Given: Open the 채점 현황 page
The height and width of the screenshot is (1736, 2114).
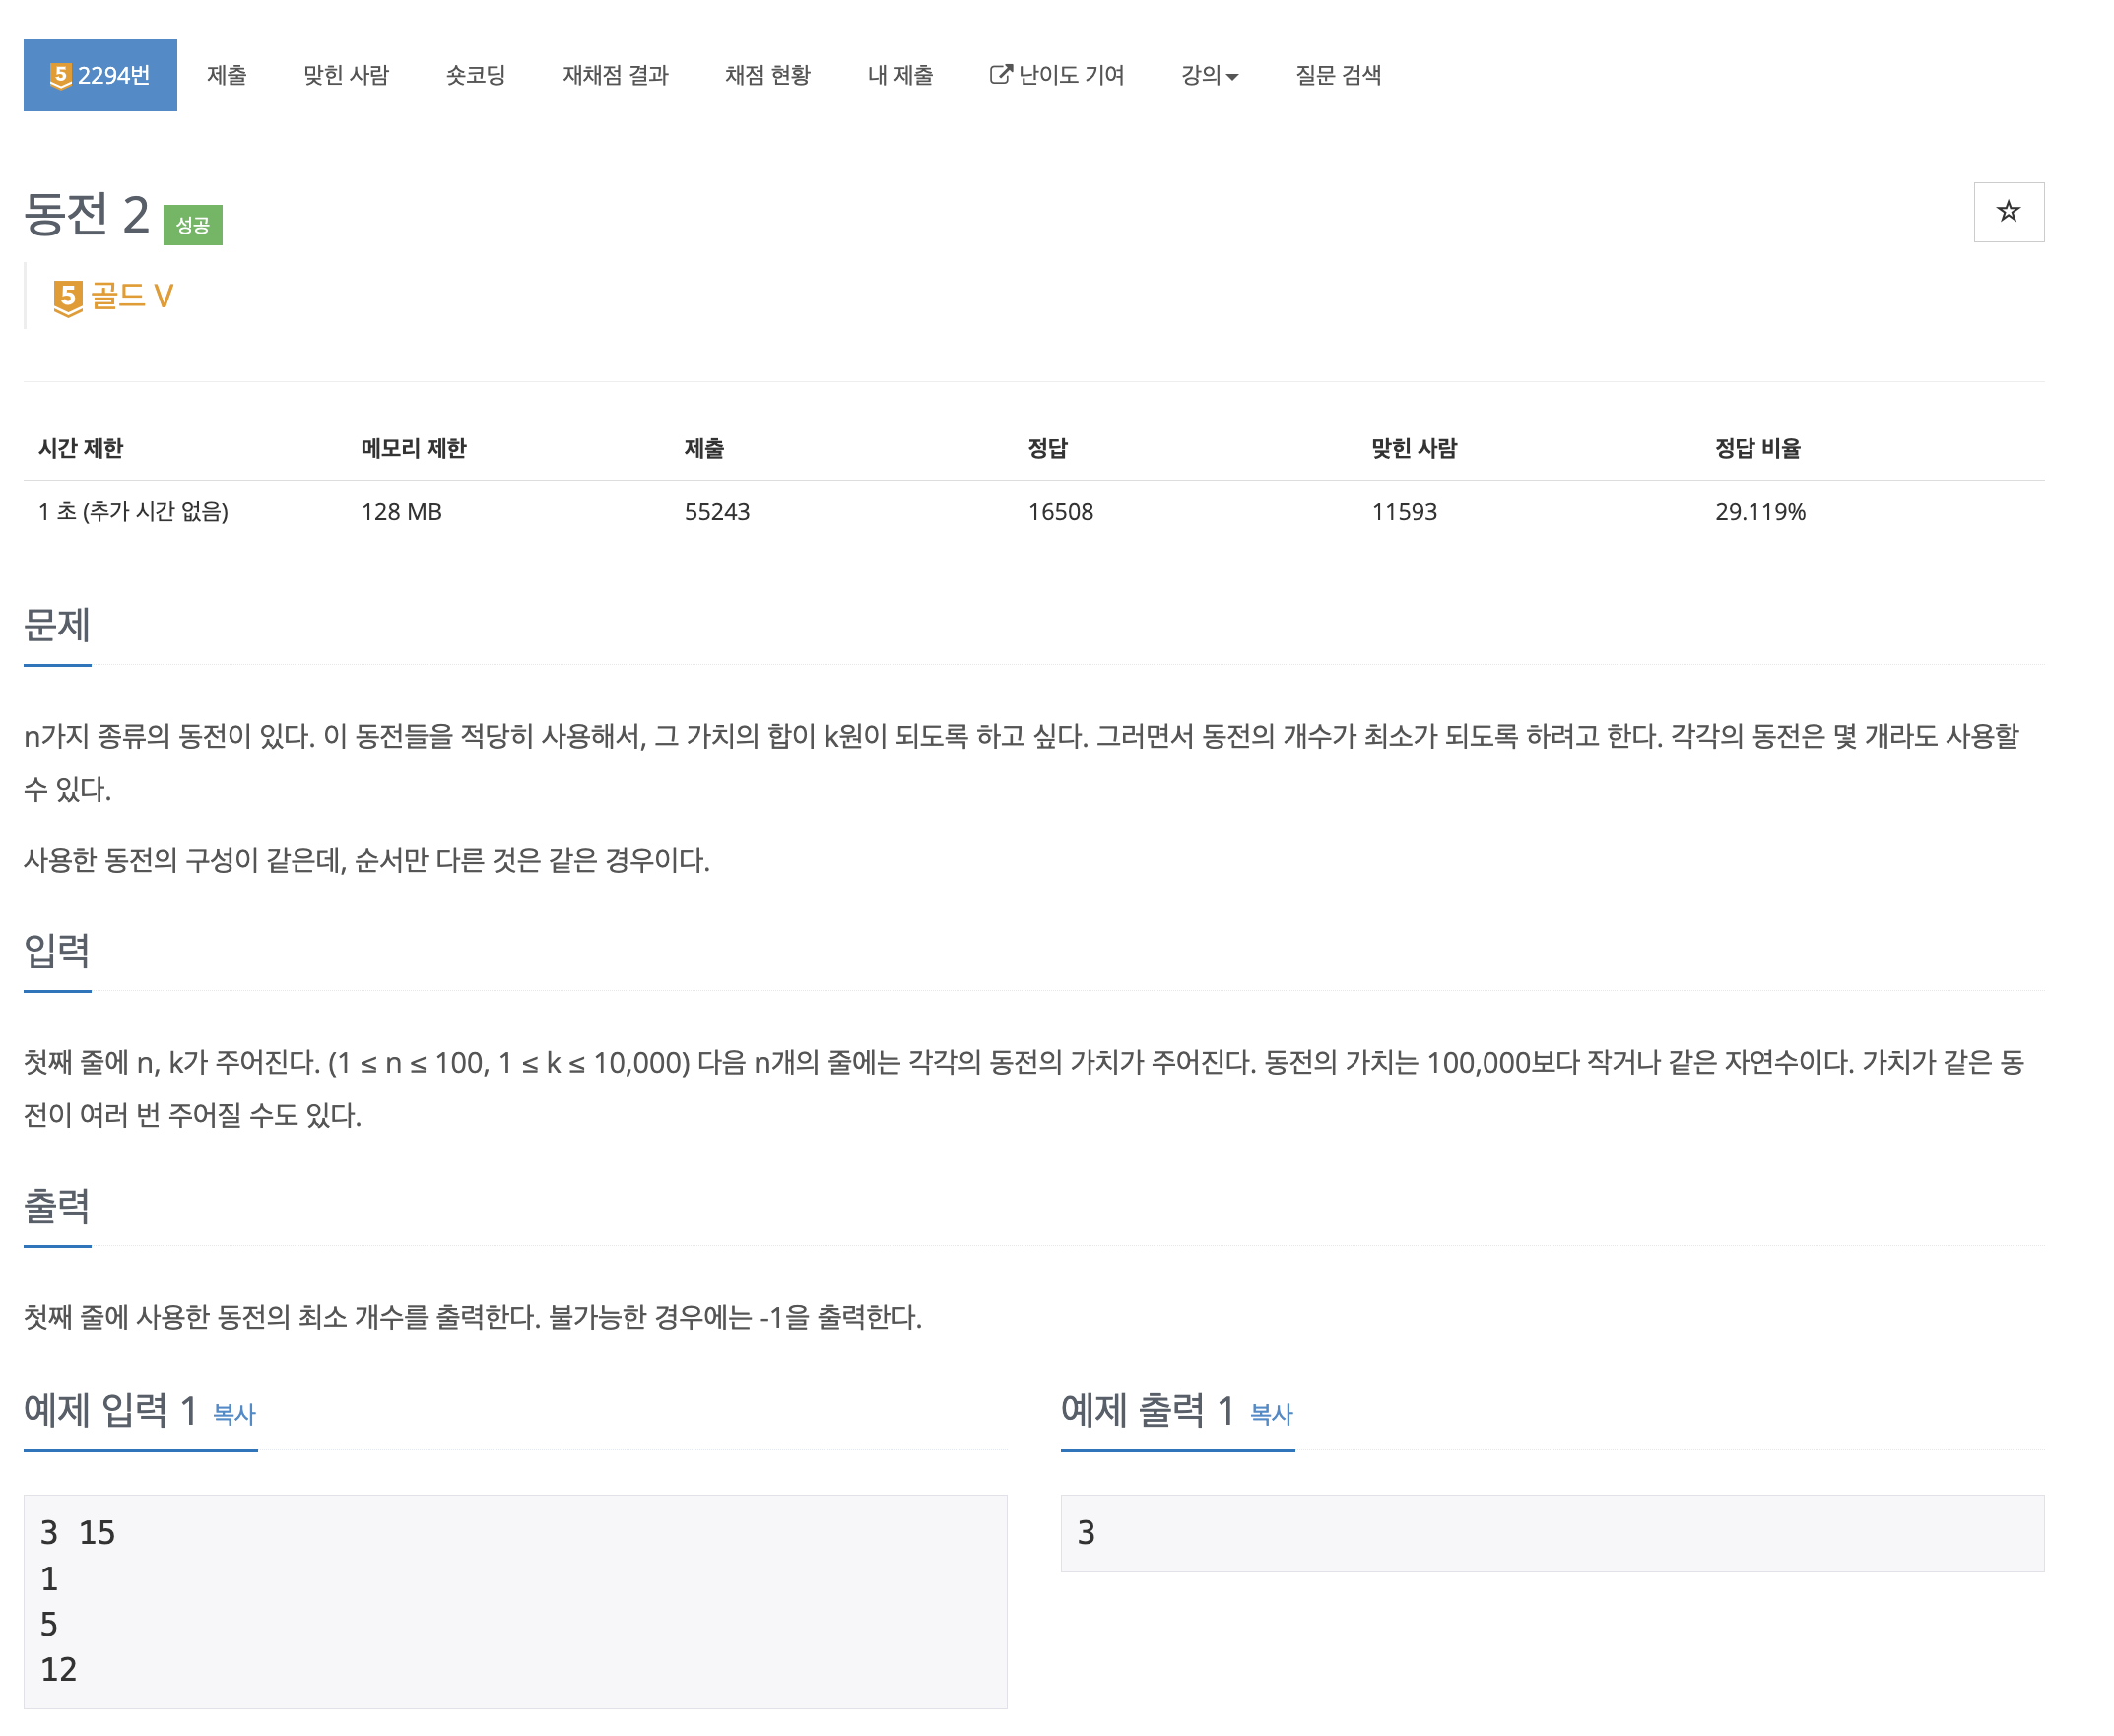Looking at the screenshot, I should tap(768, 74).
